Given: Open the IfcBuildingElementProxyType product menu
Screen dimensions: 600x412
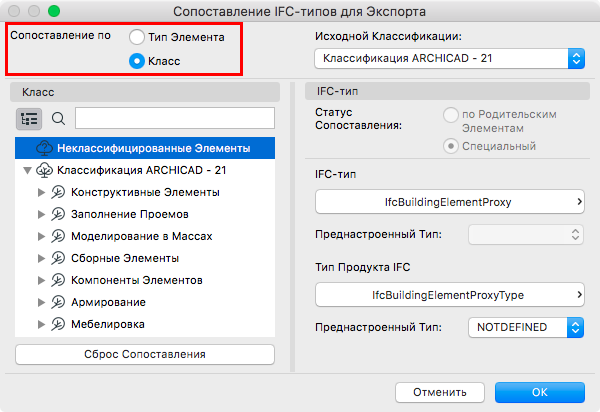Looking at the screenshot, I should pos(449,294).
